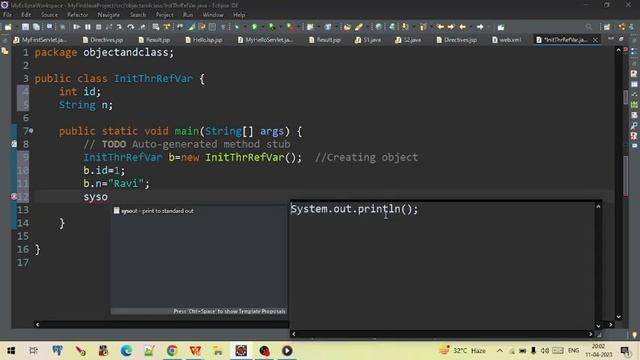
Task: Click the Resume debug icon
Action: (76, 27)
